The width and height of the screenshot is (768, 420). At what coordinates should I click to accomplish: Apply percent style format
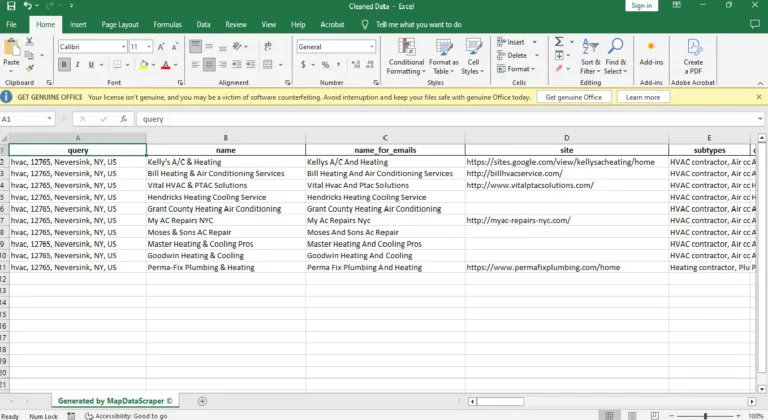325,64
